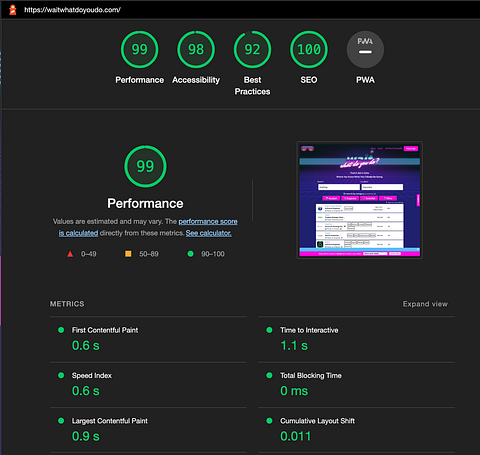Open the waitwhatdoyoudo.com URL link

click(x=72, y=10)
